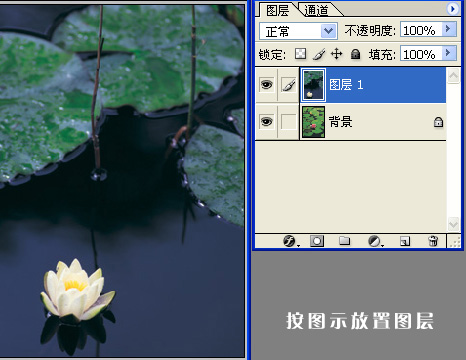Lock layer position with the move icon

(x=337, y=54)
